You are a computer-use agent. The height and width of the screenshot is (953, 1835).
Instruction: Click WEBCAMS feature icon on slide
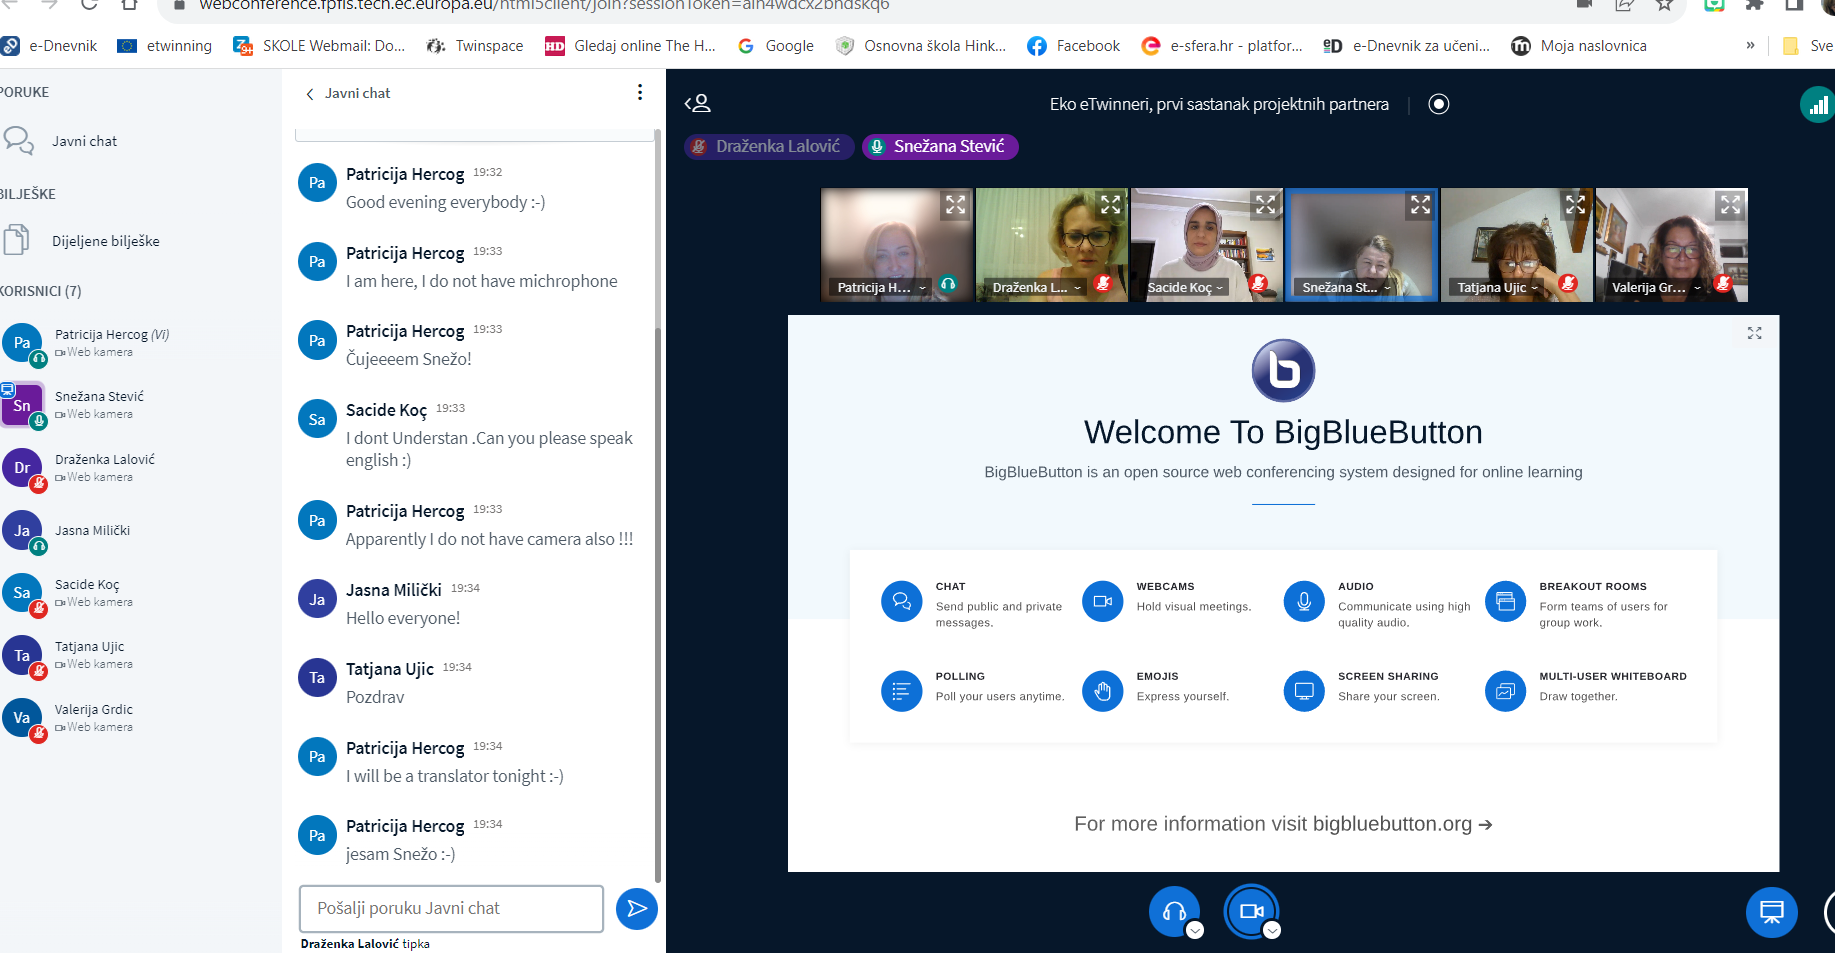pos(1102,602)
